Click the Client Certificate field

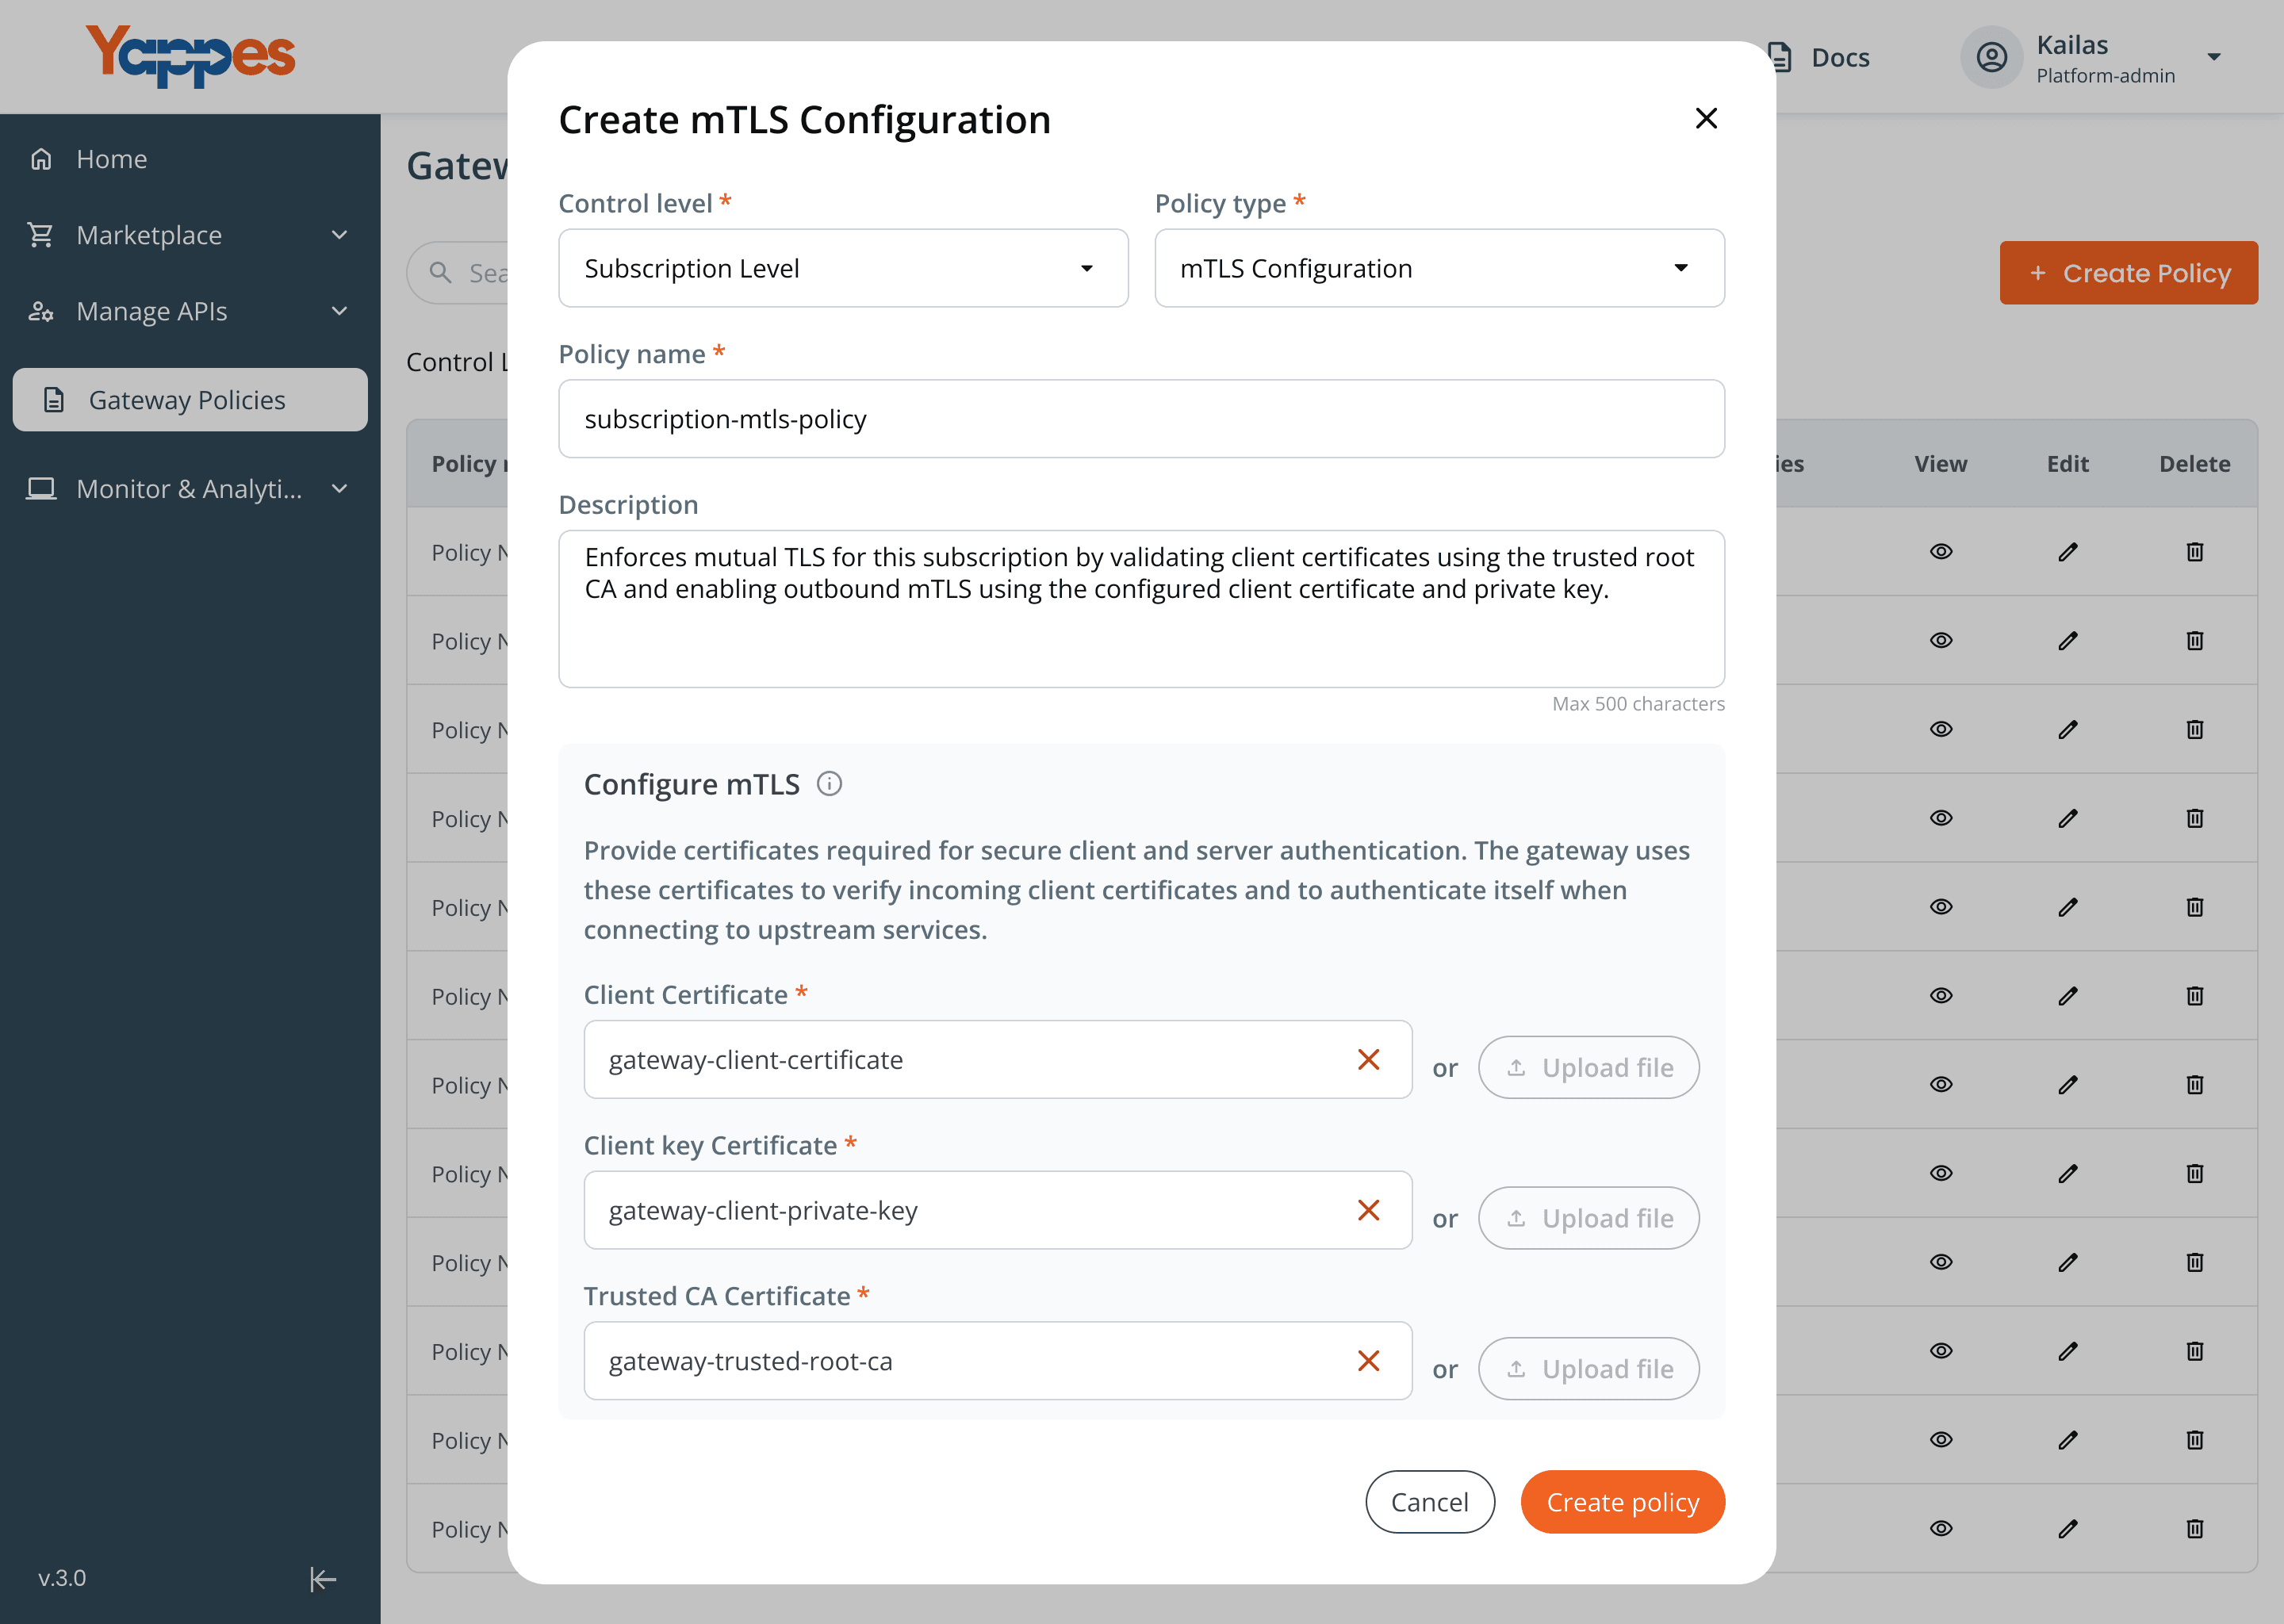[x=997, y=1060]
